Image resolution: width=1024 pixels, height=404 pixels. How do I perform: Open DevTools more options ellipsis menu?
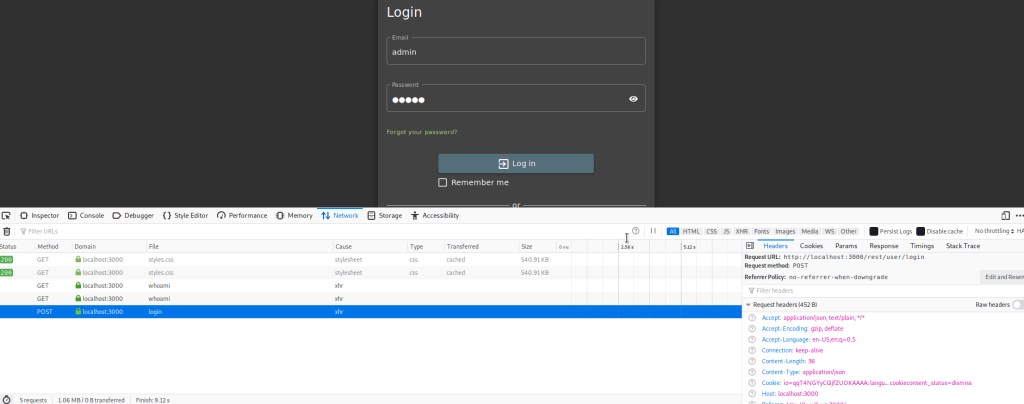(1019, 215)
